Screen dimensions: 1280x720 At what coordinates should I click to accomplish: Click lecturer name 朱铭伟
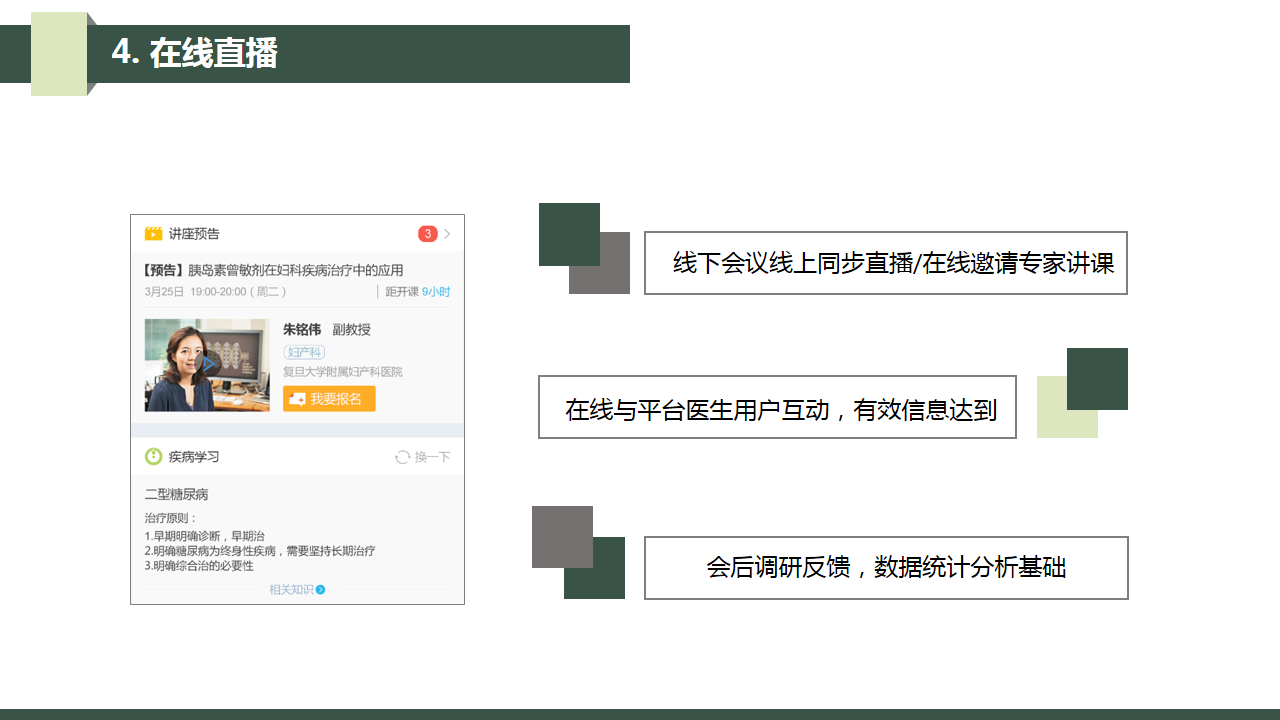302,330
